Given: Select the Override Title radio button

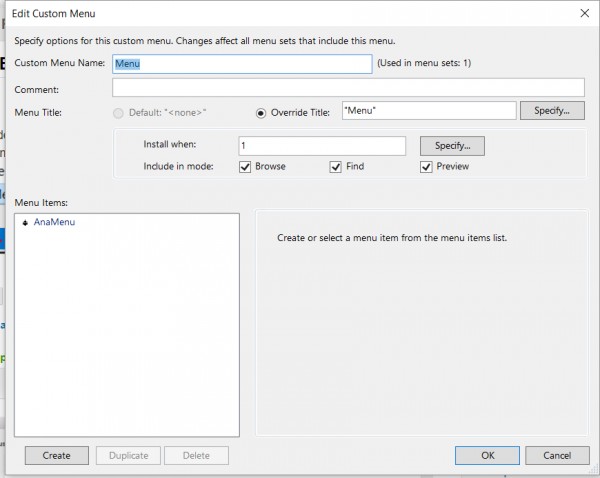Looking at the screenshot, I should click(261, 113).
